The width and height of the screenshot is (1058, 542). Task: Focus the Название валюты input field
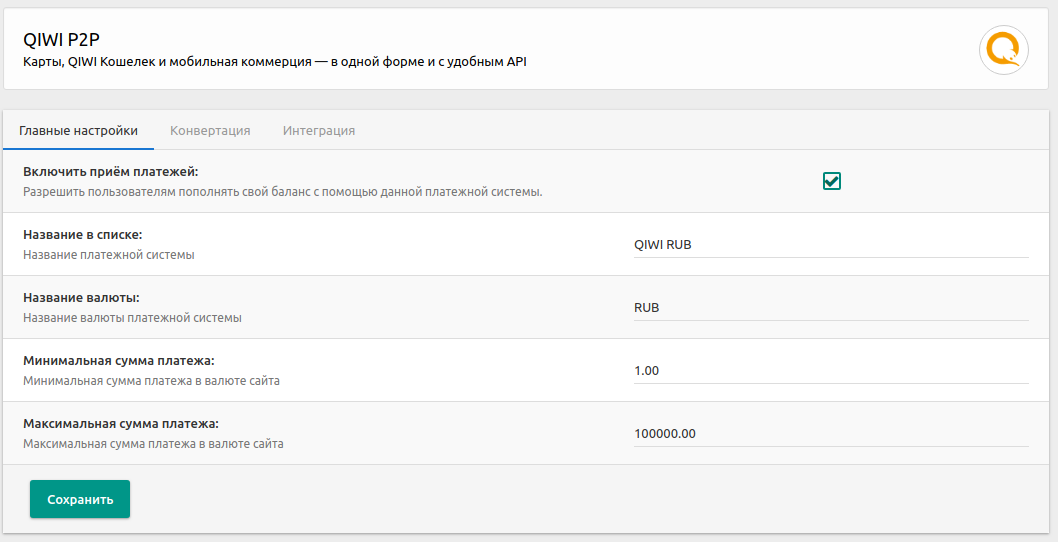tap(830, 307)
